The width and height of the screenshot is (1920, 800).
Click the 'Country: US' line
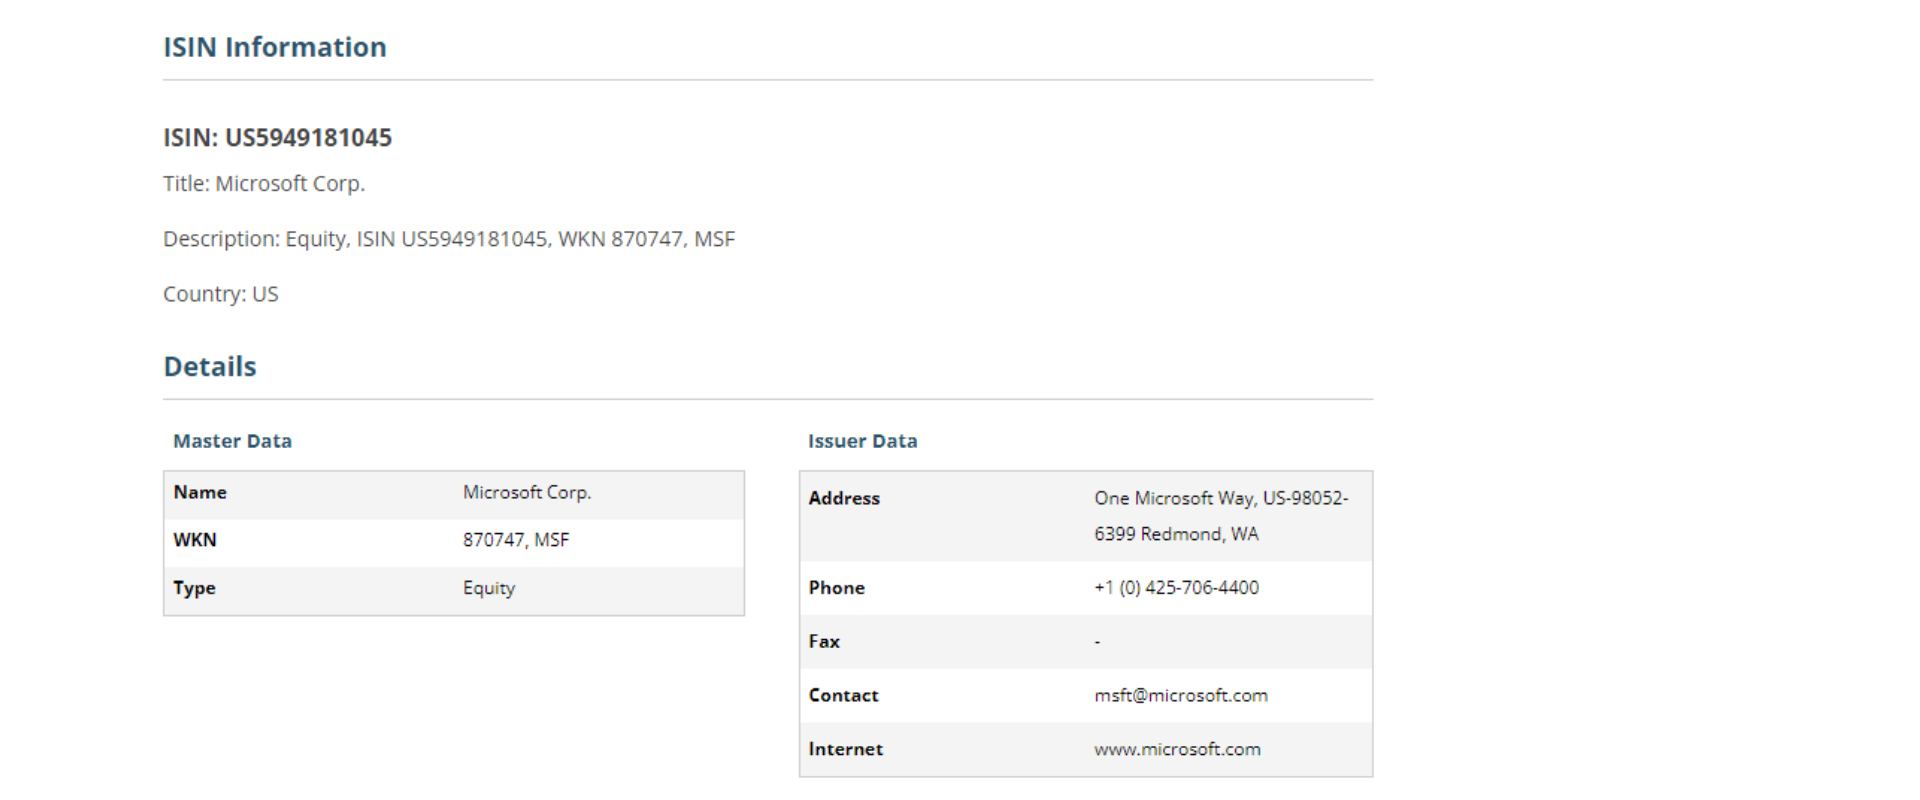(221, 294)
